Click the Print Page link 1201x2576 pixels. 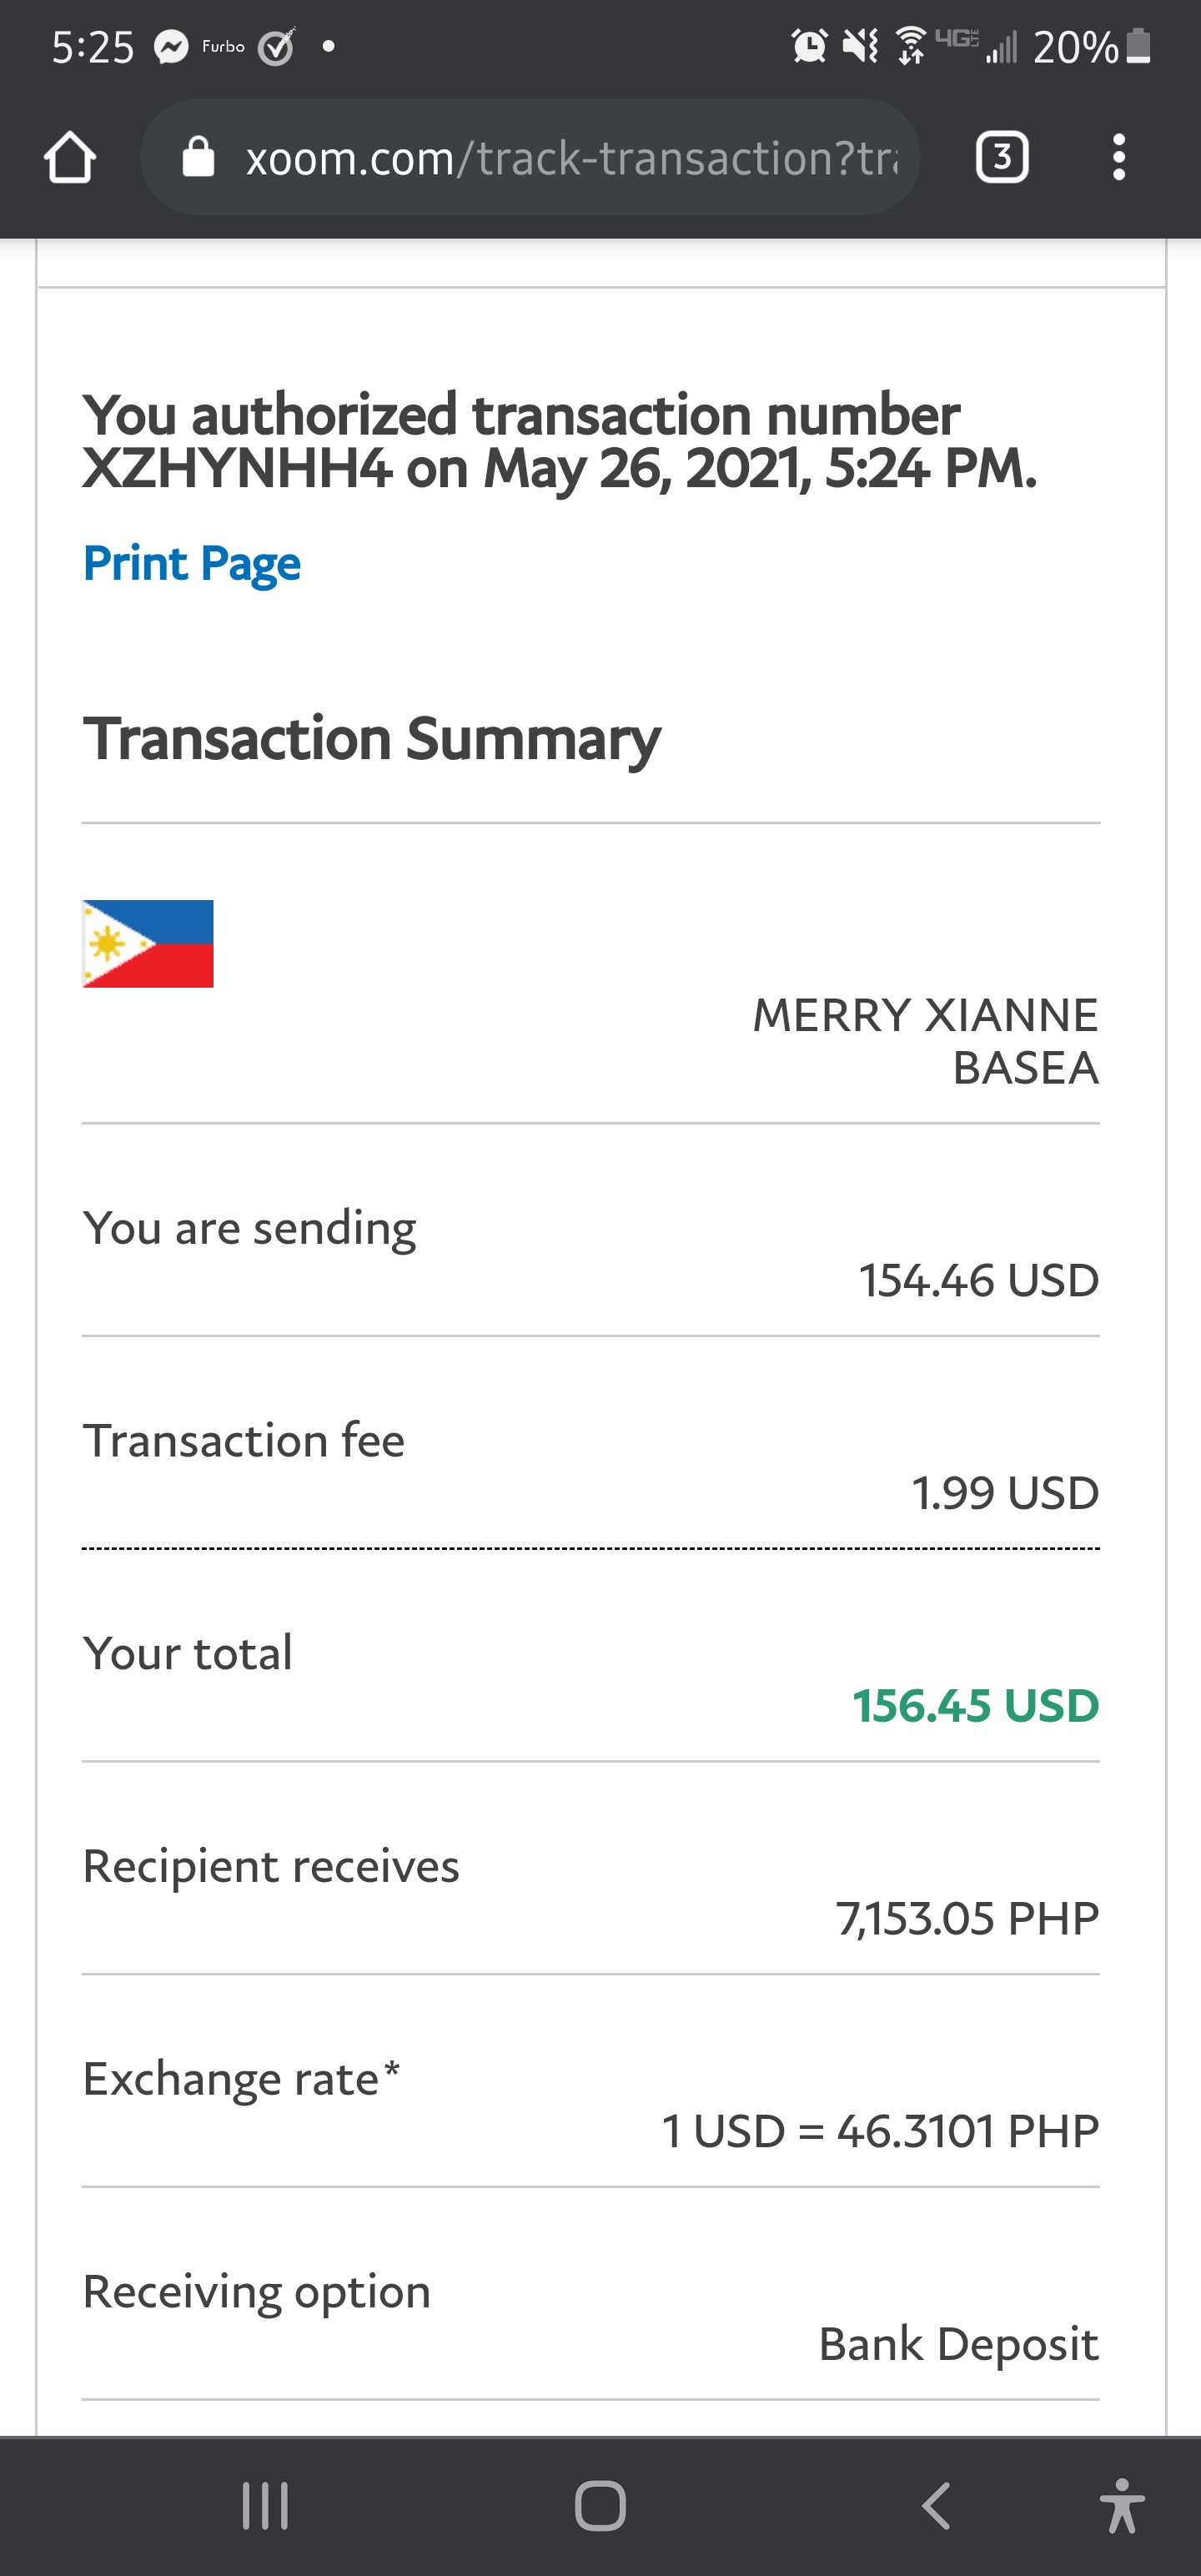click(x=192, y=563)
